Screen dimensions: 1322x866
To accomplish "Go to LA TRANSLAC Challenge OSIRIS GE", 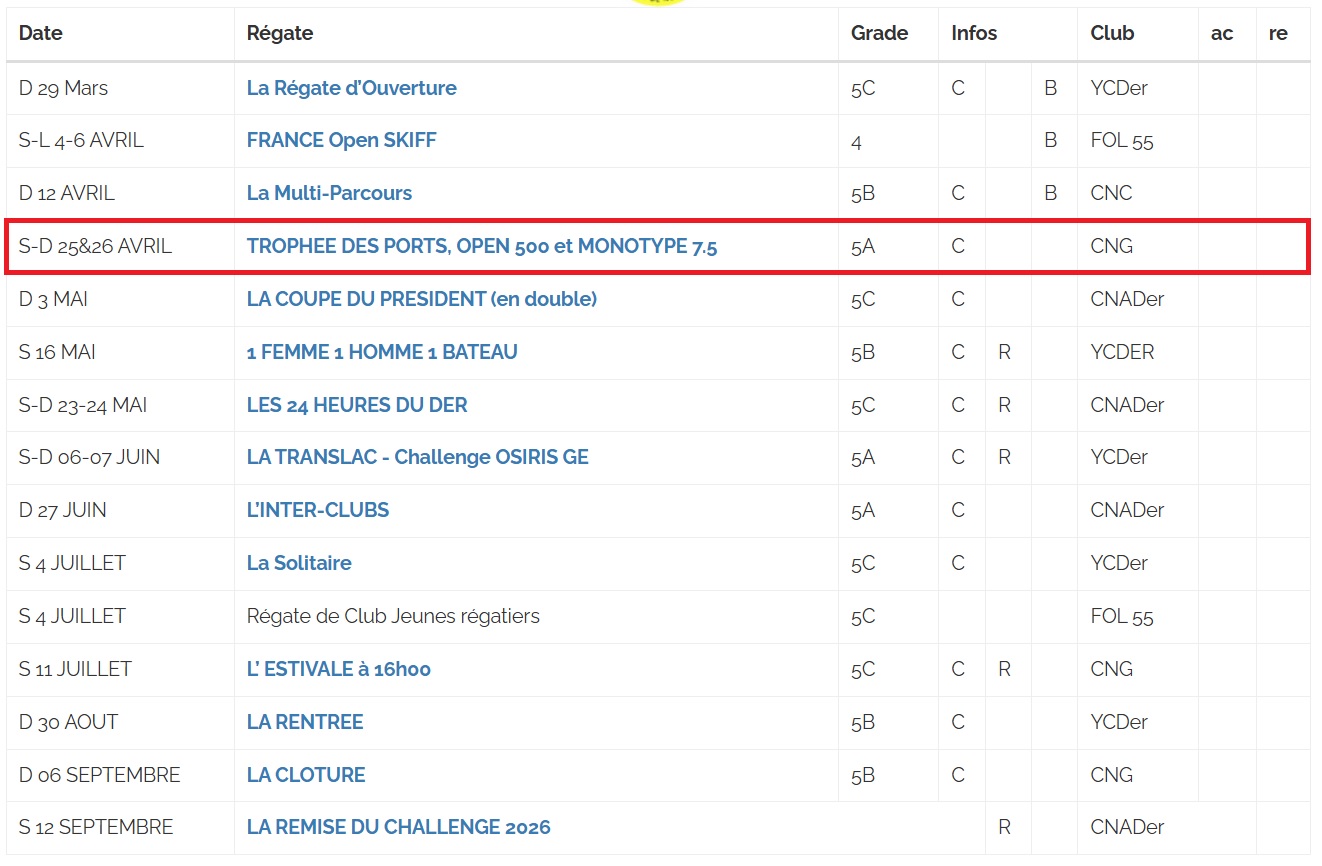I will click(x=417, y=457).
